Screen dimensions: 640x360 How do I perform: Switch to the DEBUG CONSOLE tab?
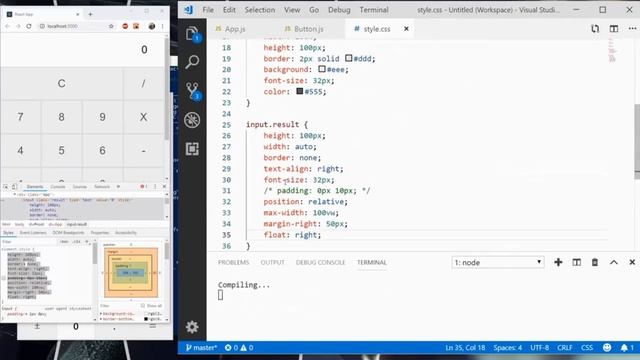320,262
